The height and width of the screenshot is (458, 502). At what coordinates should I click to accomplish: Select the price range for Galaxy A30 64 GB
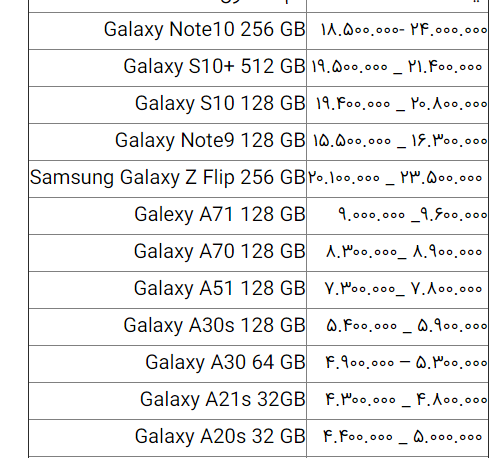point(406,363)
